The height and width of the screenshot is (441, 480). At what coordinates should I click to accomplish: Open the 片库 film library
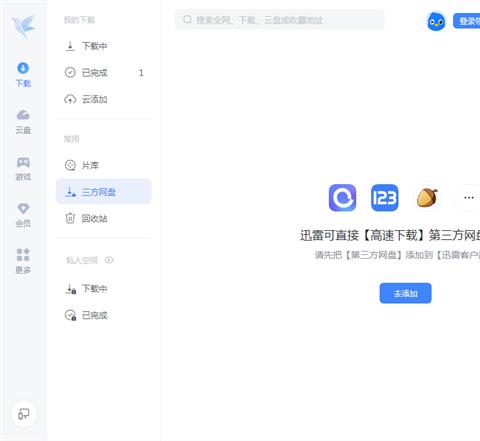[104, 165]
